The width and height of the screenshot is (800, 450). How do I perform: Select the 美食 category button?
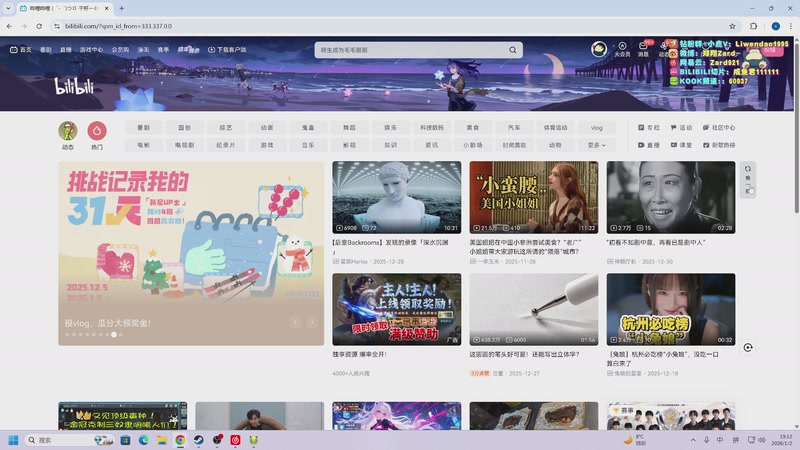473,128
